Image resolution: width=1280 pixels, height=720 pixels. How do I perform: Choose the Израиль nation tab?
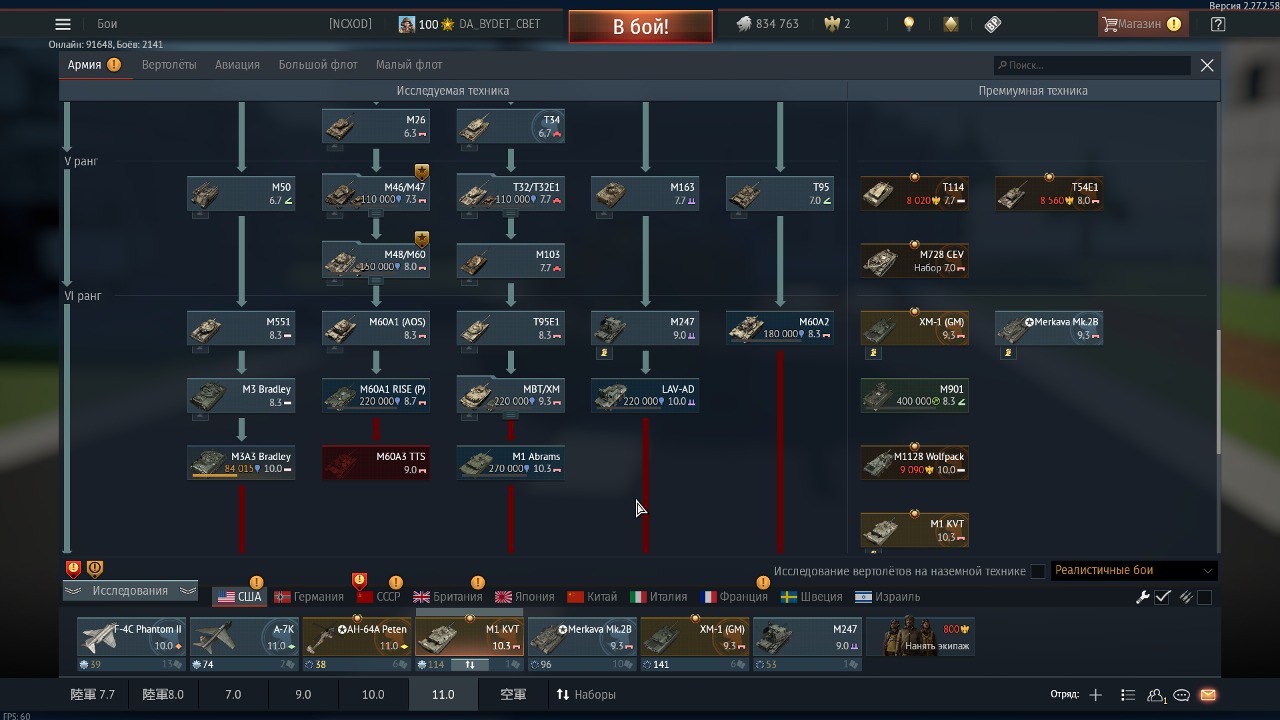887,597
